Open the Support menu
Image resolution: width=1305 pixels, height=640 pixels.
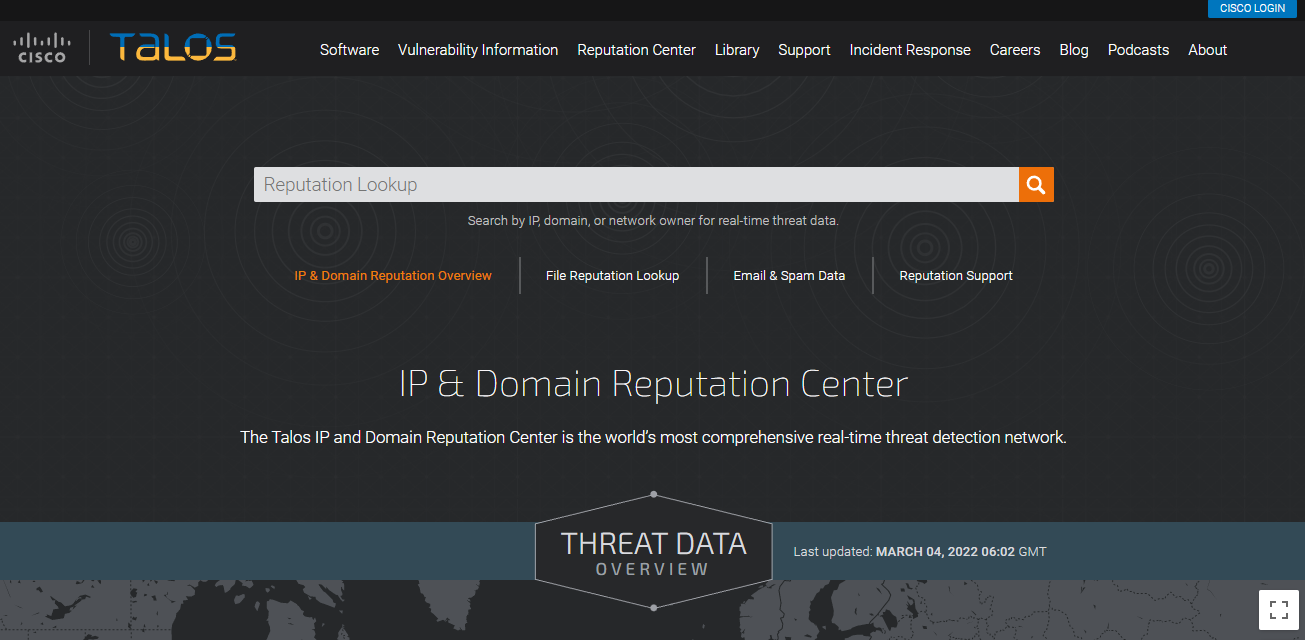pyautogui.click(x=804, y=49)
